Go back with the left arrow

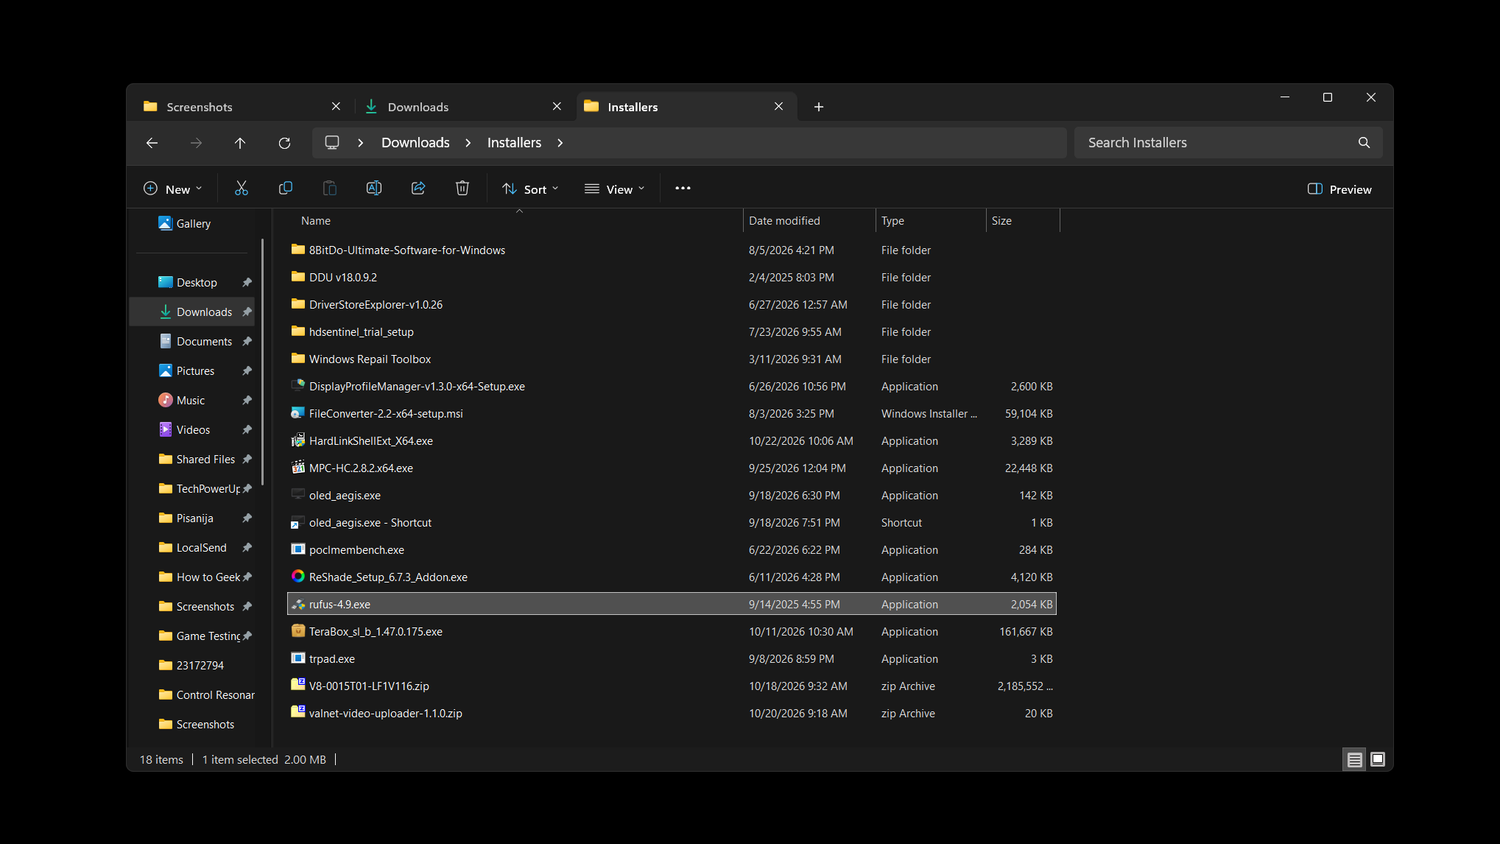pos(152,143)
